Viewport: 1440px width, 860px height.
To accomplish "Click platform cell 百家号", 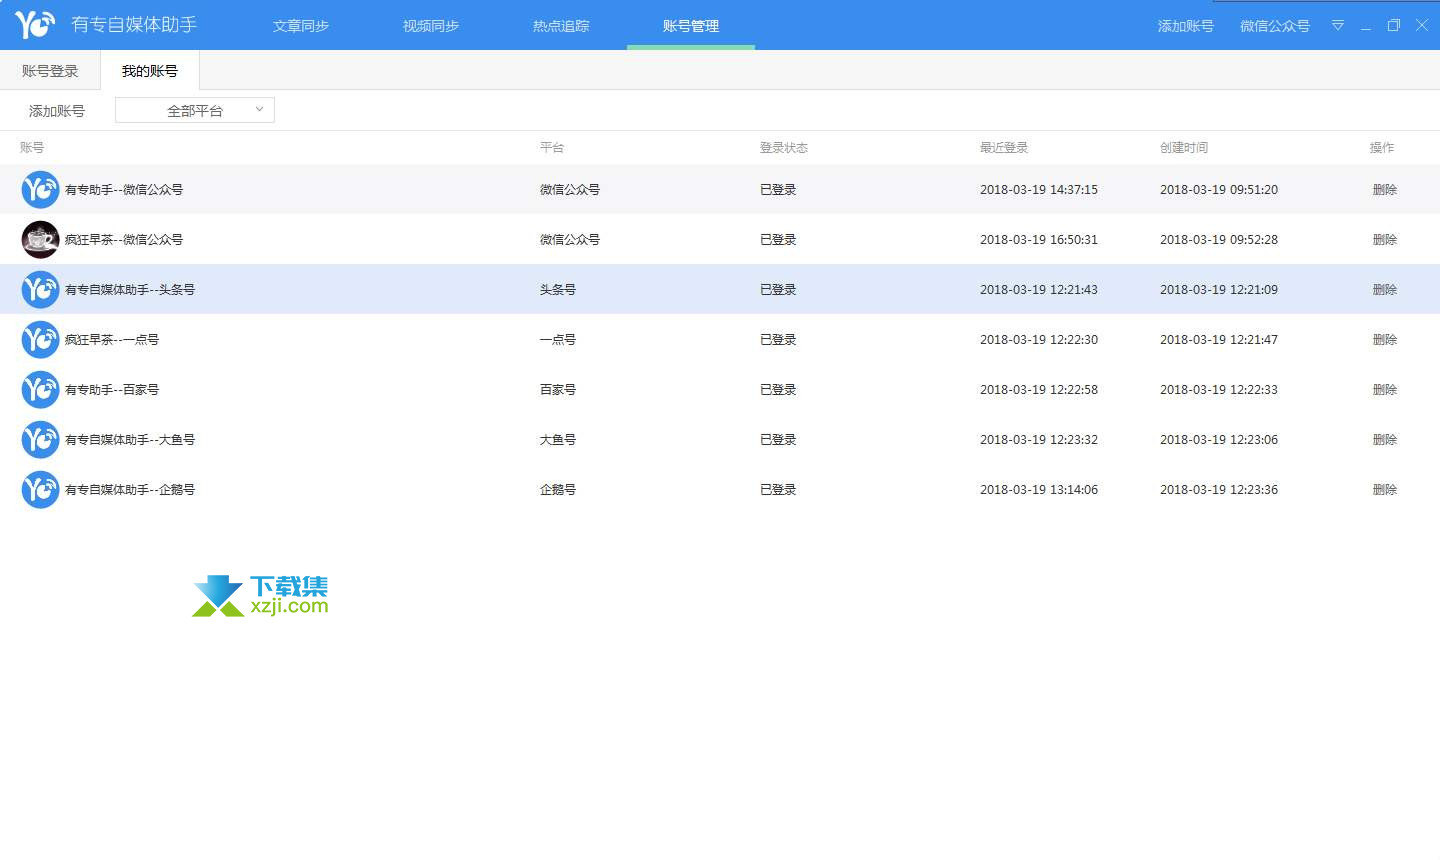I will 558,390.
